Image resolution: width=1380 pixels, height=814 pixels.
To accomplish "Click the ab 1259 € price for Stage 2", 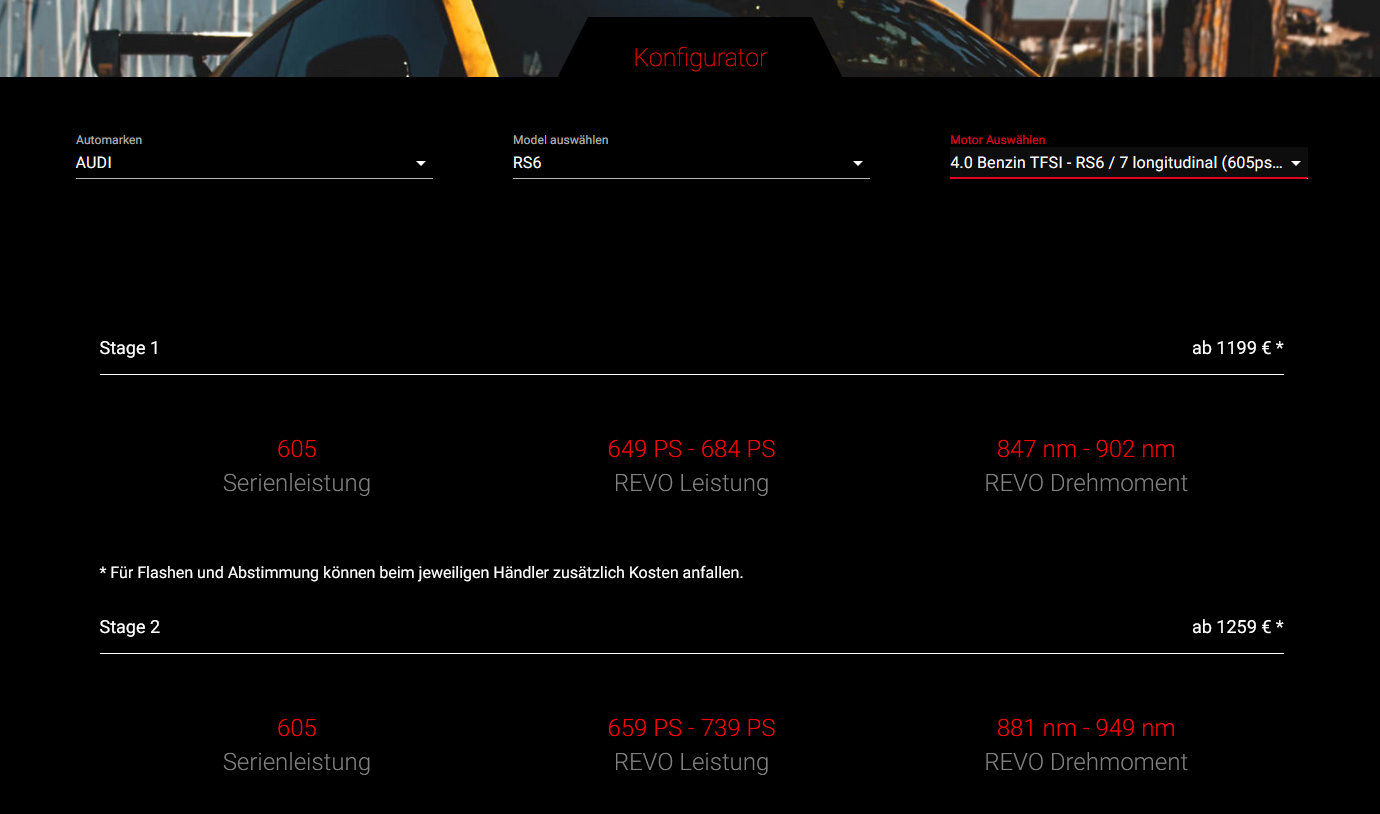I will [1237, 627].
